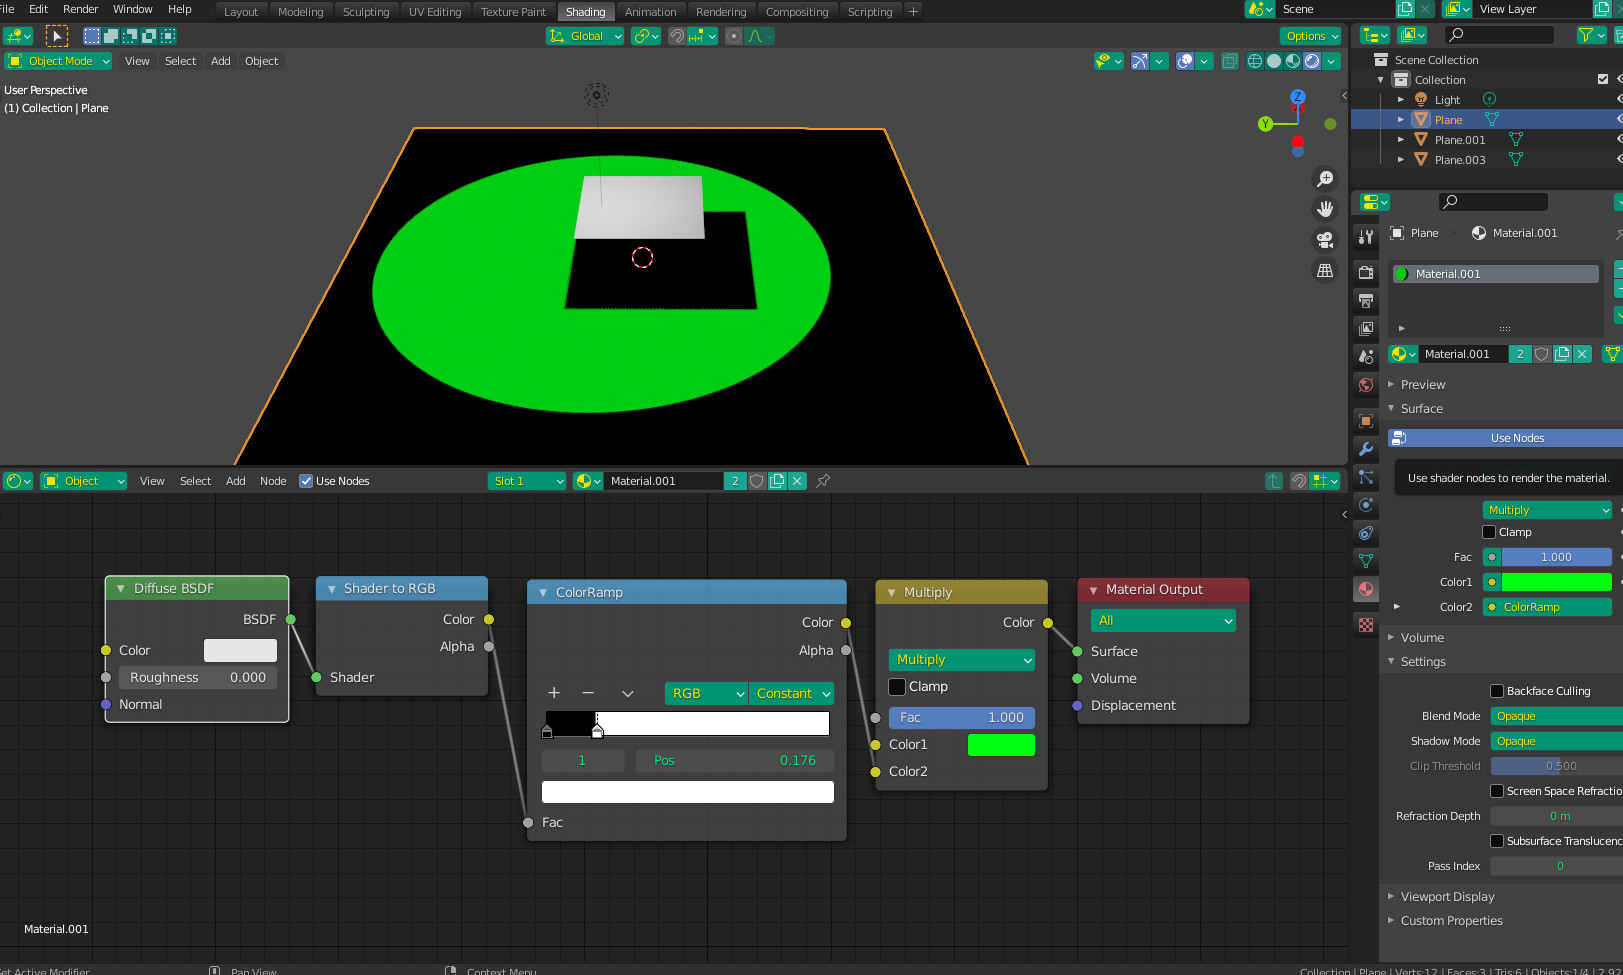Open the Texture properties checker tab
The image size is (1623, 975).
(x=1366, y=625)
